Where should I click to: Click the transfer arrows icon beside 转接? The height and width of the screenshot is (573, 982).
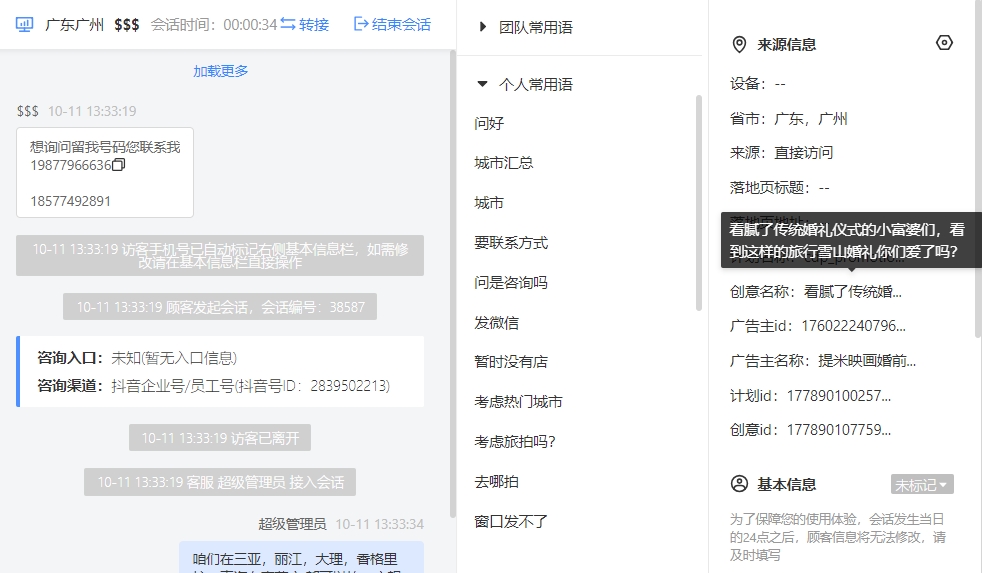pyautogui.click(x=288, y=24)
